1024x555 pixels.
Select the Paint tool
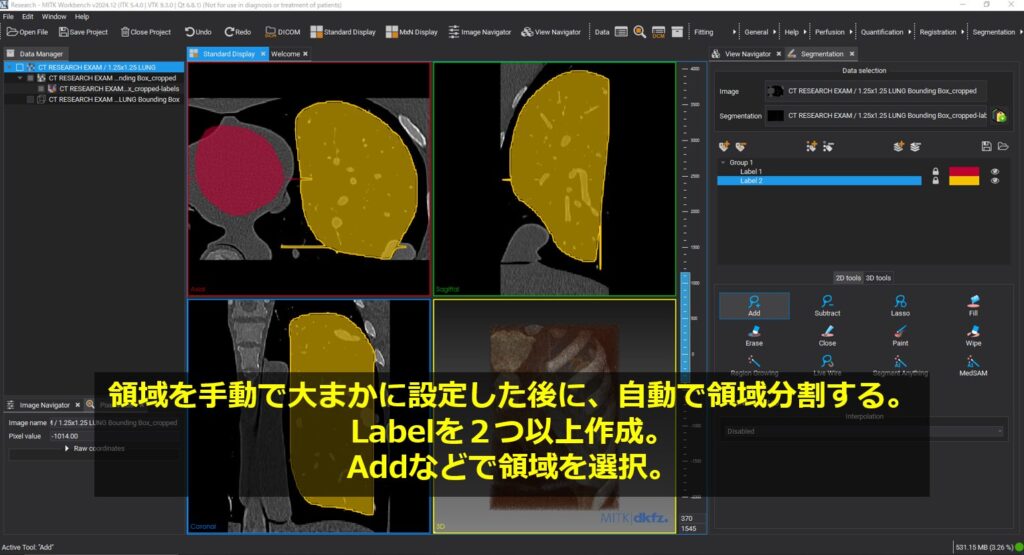click(900, 336)
